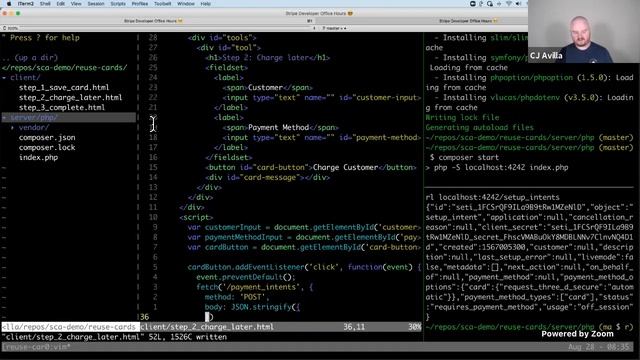Click the method: 'POST' line
Screen dimensions: 640x360
(237, 297)
